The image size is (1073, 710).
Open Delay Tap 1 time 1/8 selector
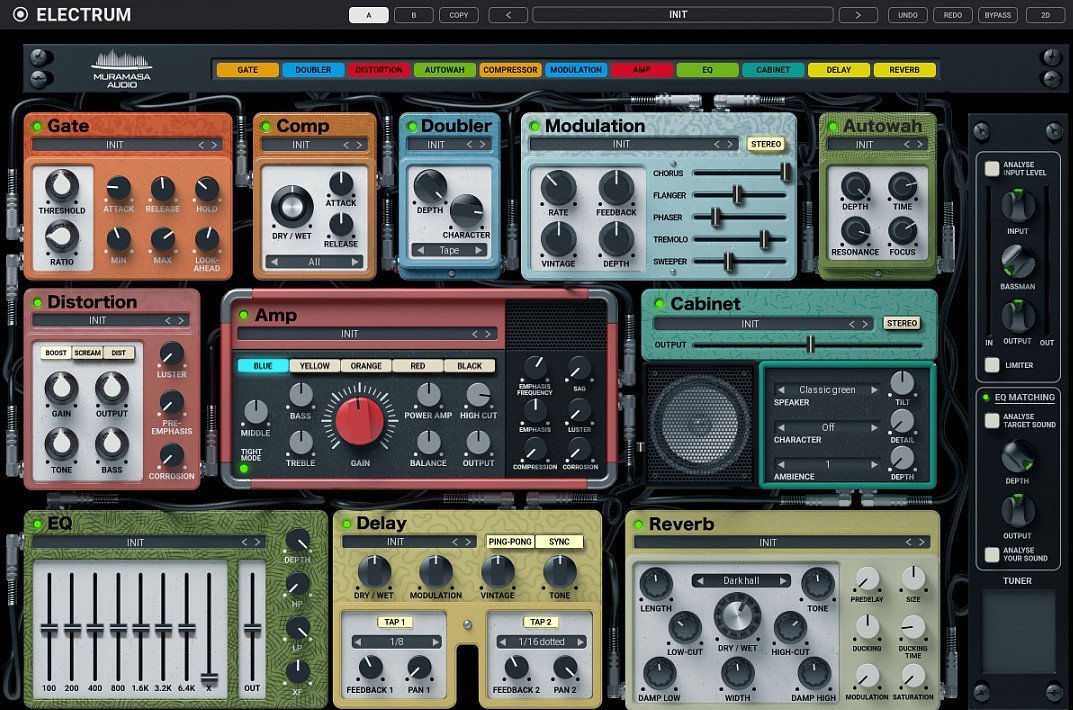pyautogui.click(x=397, y=642)
